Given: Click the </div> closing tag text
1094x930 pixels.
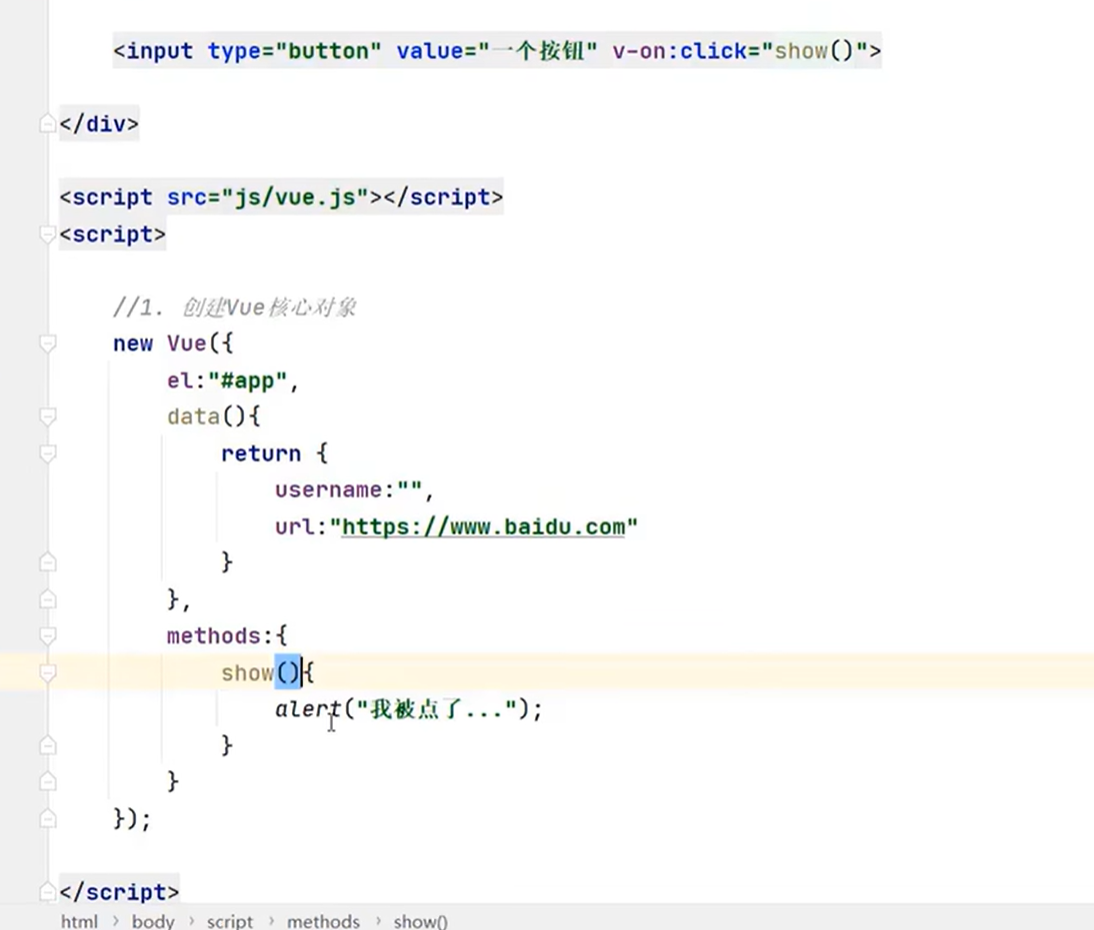Looking at the screenshot, I should tap(99, 124).
